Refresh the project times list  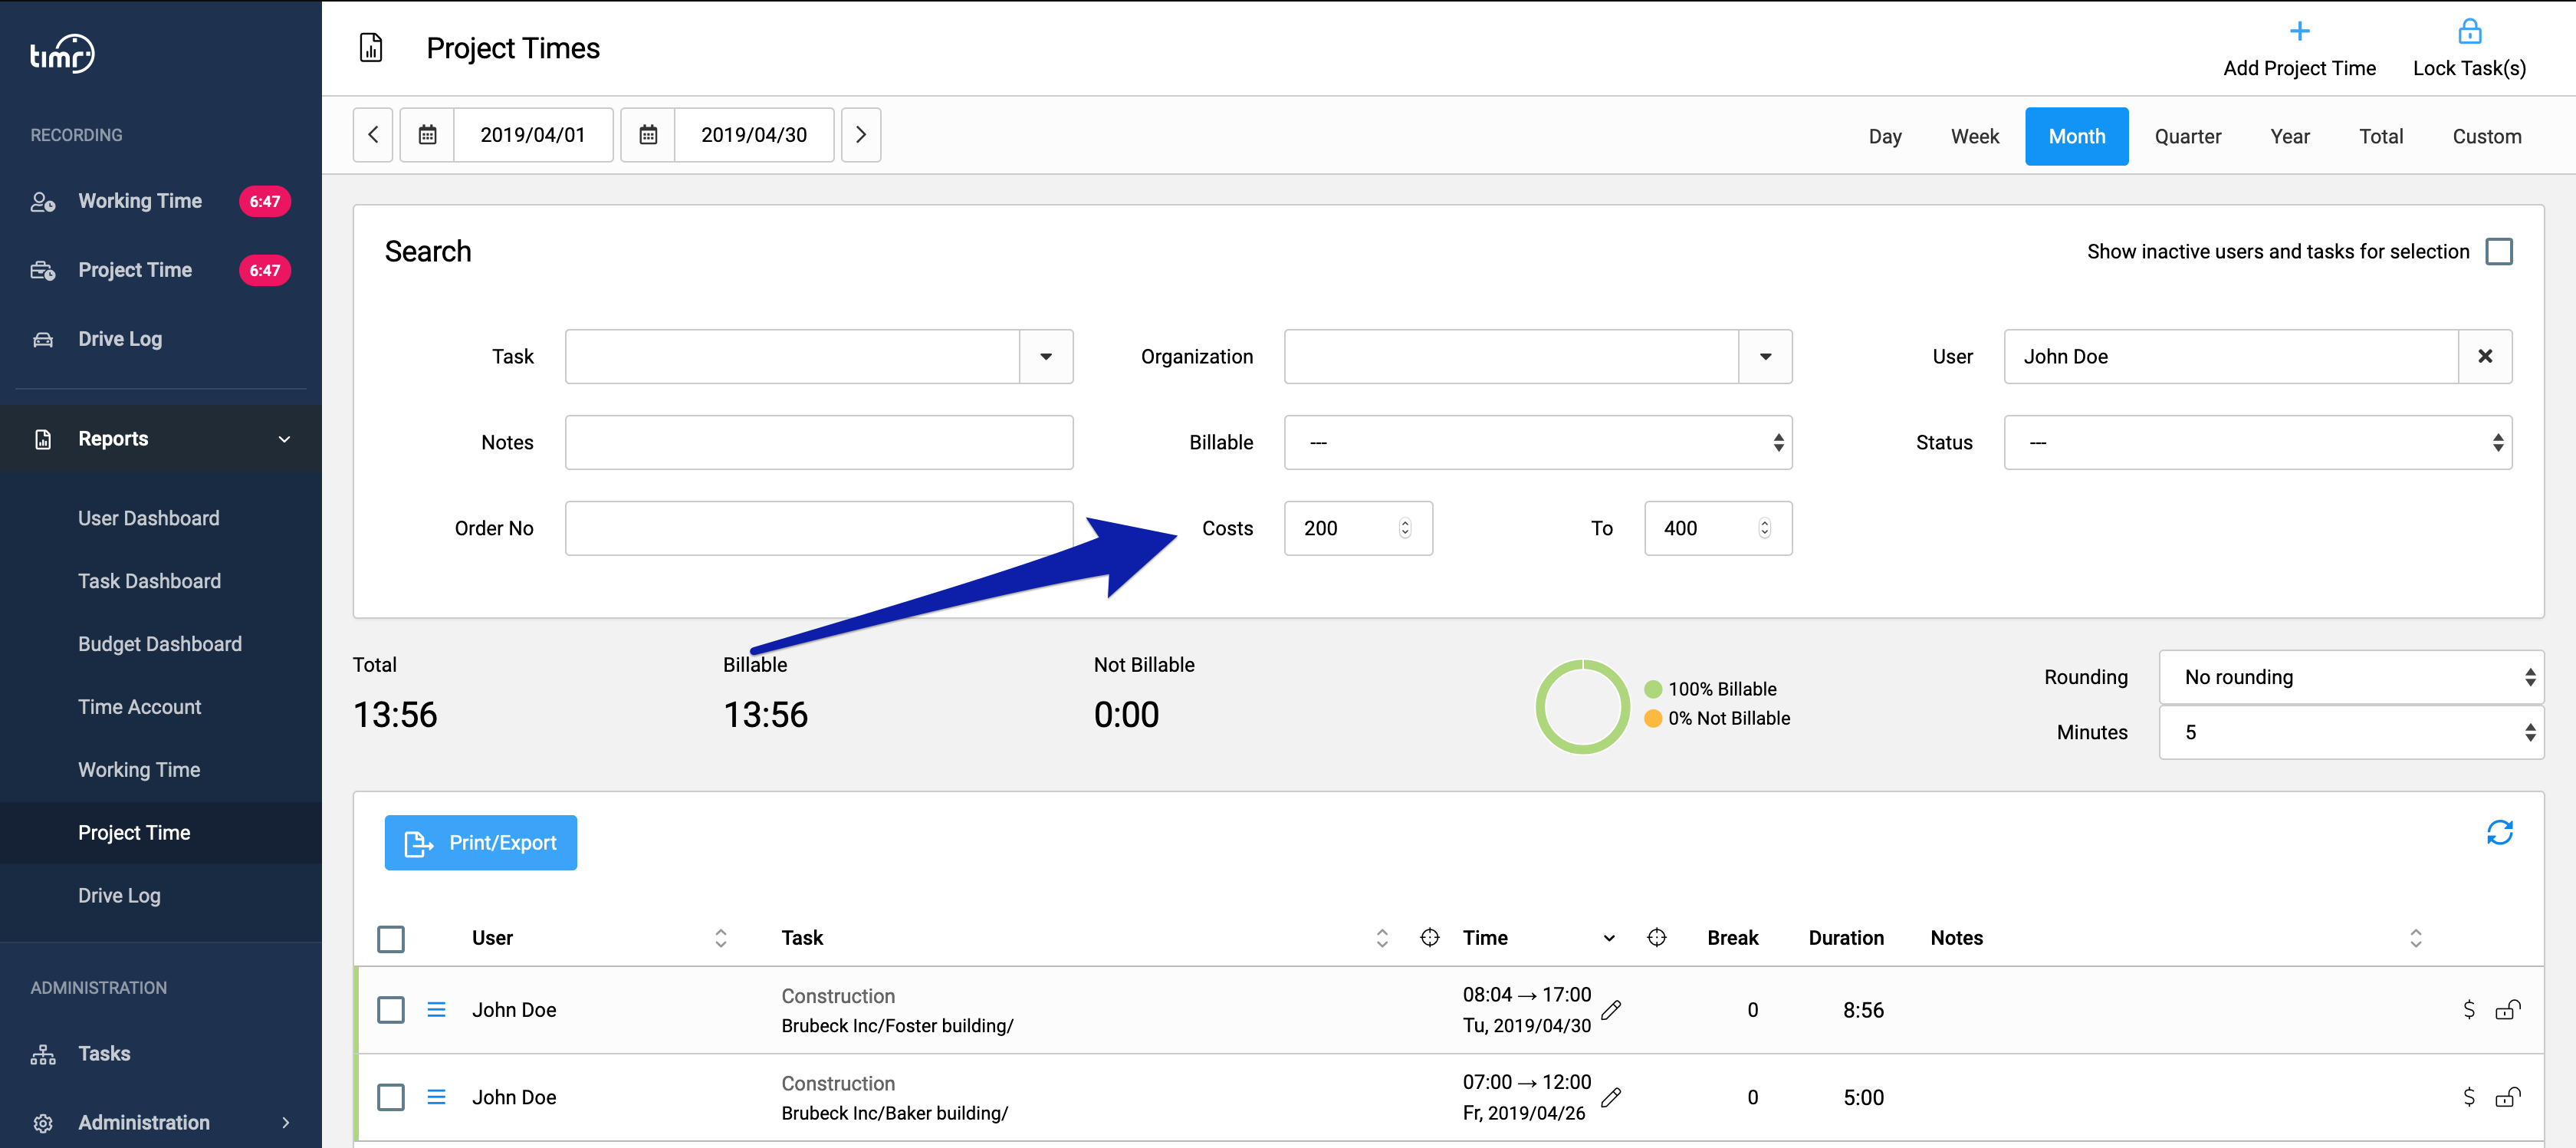tap(2499, 833)
